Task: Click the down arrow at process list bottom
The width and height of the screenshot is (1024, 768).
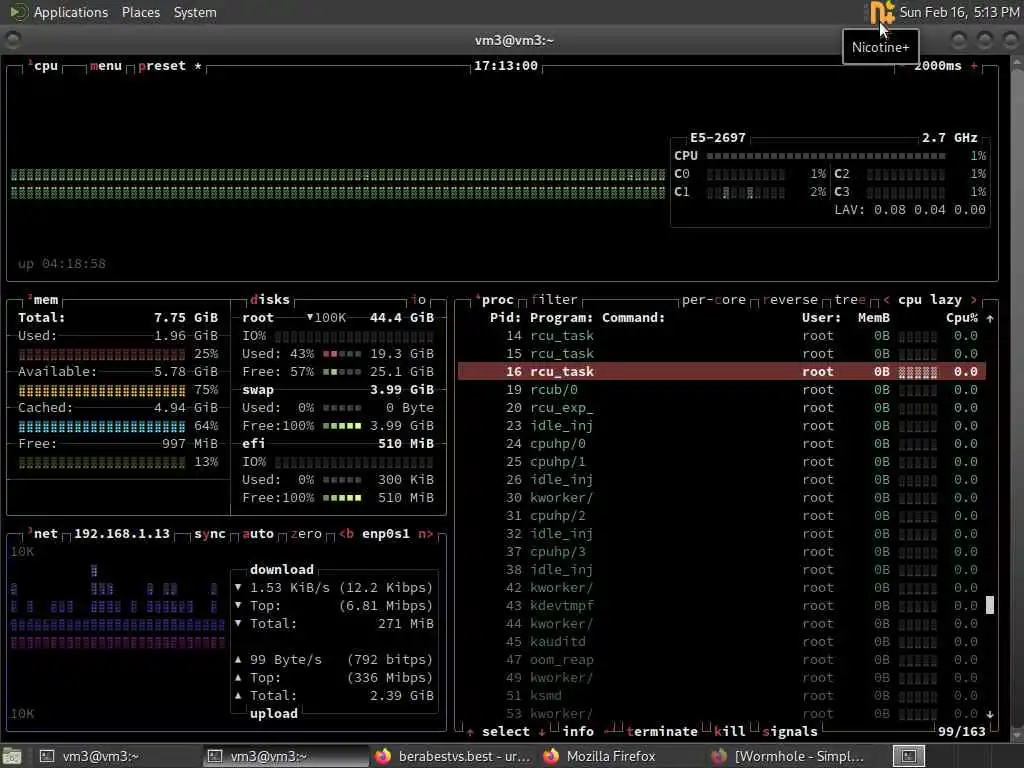Action: 990,714
